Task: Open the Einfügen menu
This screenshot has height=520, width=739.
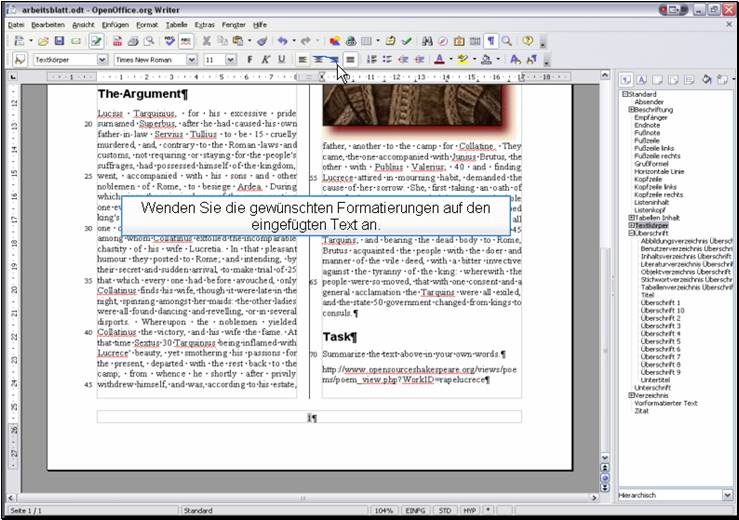Action: pos(114,23)
